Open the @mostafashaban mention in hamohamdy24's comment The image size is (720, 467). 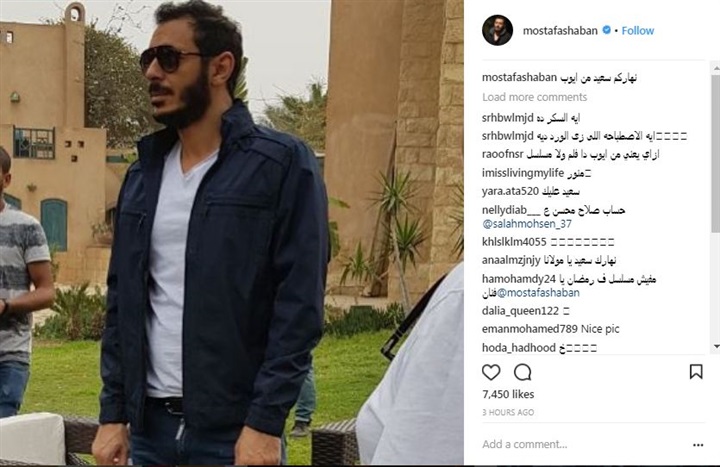coord(538,293)
